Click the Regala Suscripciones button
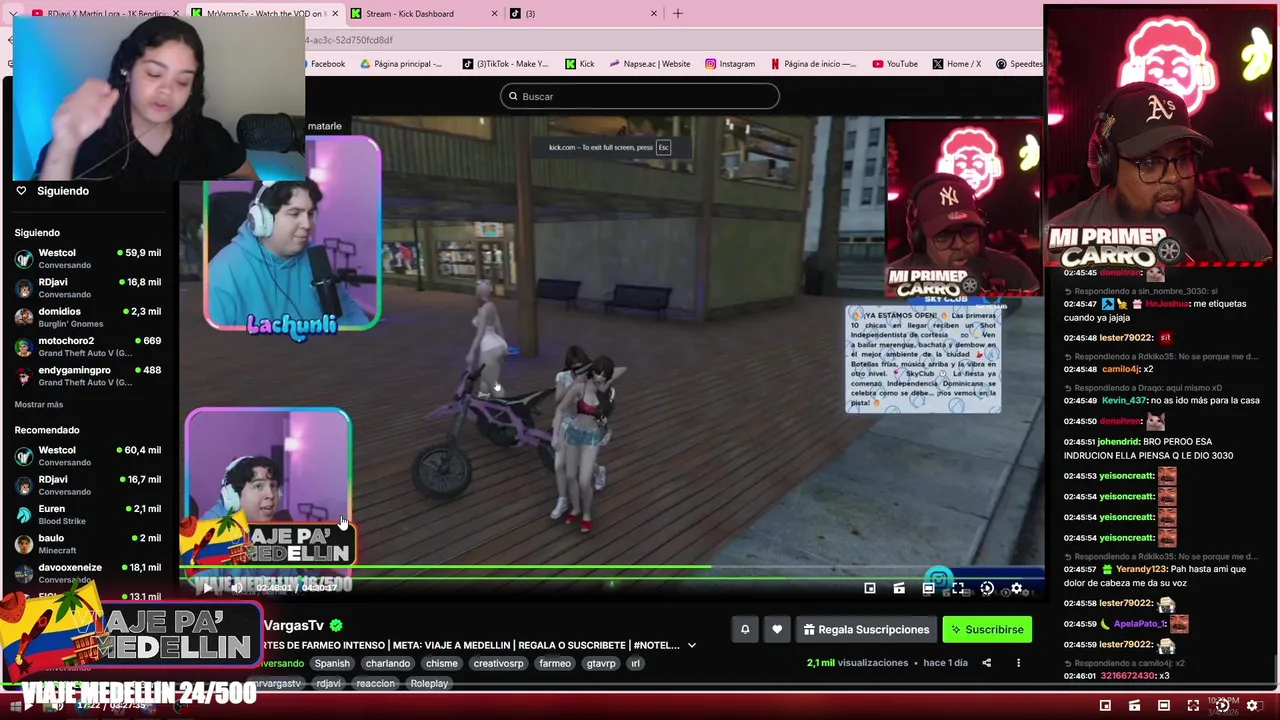Image resolution: width=1280 pixels, height=720 pixels. coord(866,629)
